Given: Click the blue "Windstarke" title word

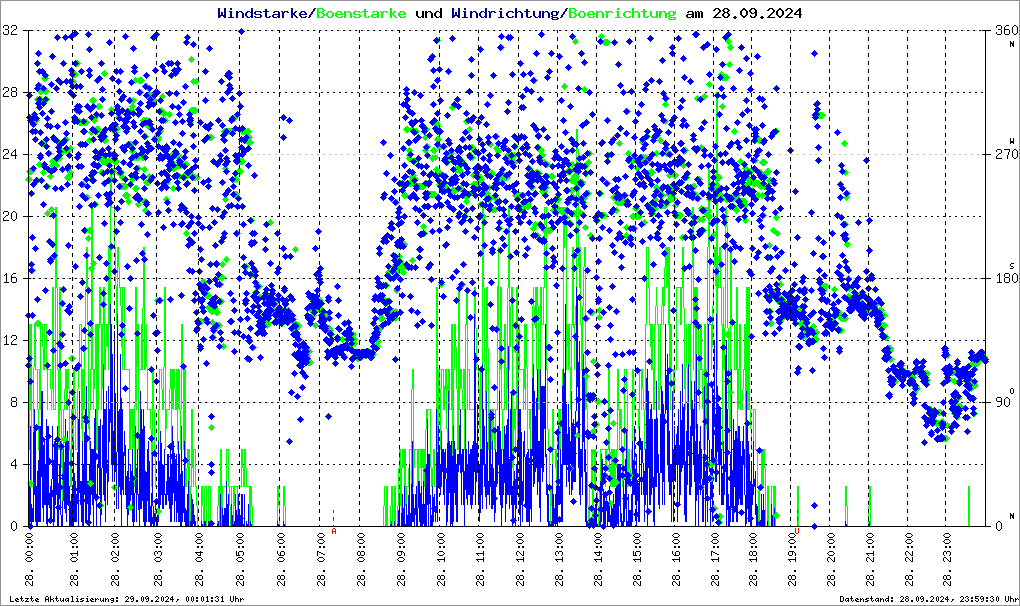Looking at the screenshot, I should pyautogui.click(x=264, y=14).
